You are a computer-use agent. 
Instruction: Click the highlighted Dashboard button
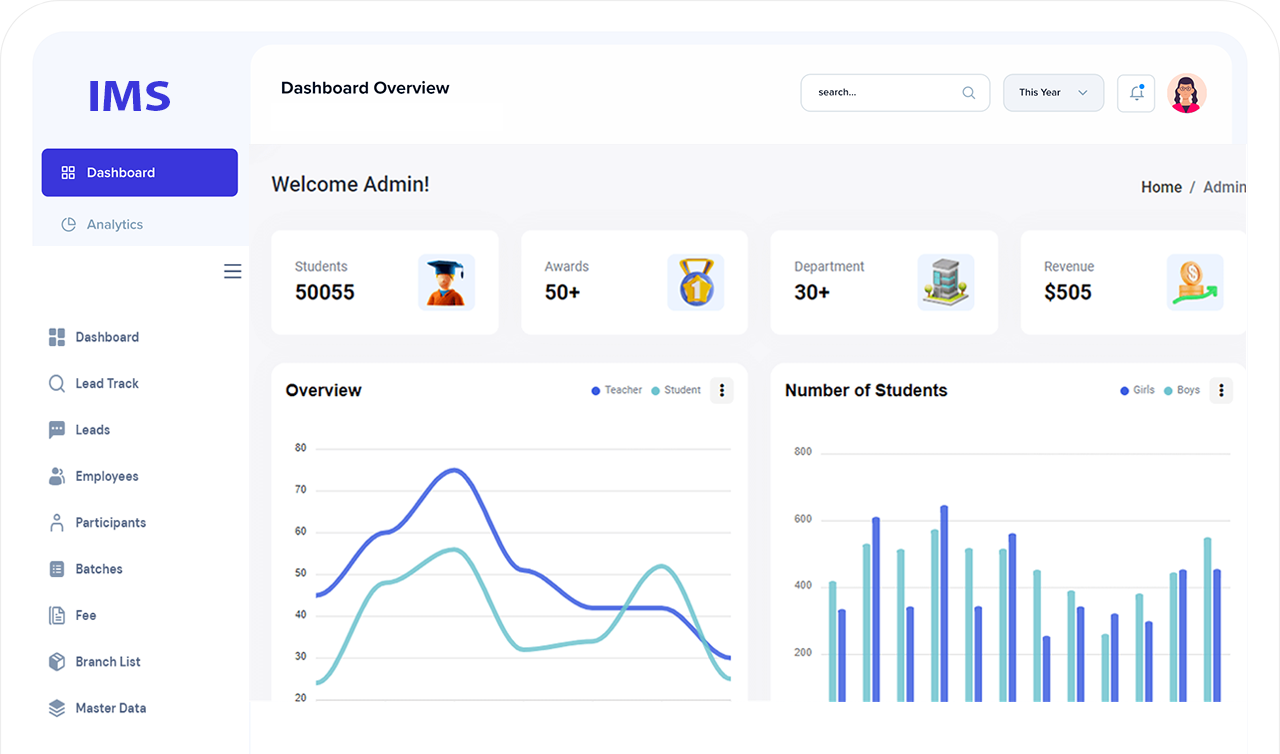[x=139, y=173]
